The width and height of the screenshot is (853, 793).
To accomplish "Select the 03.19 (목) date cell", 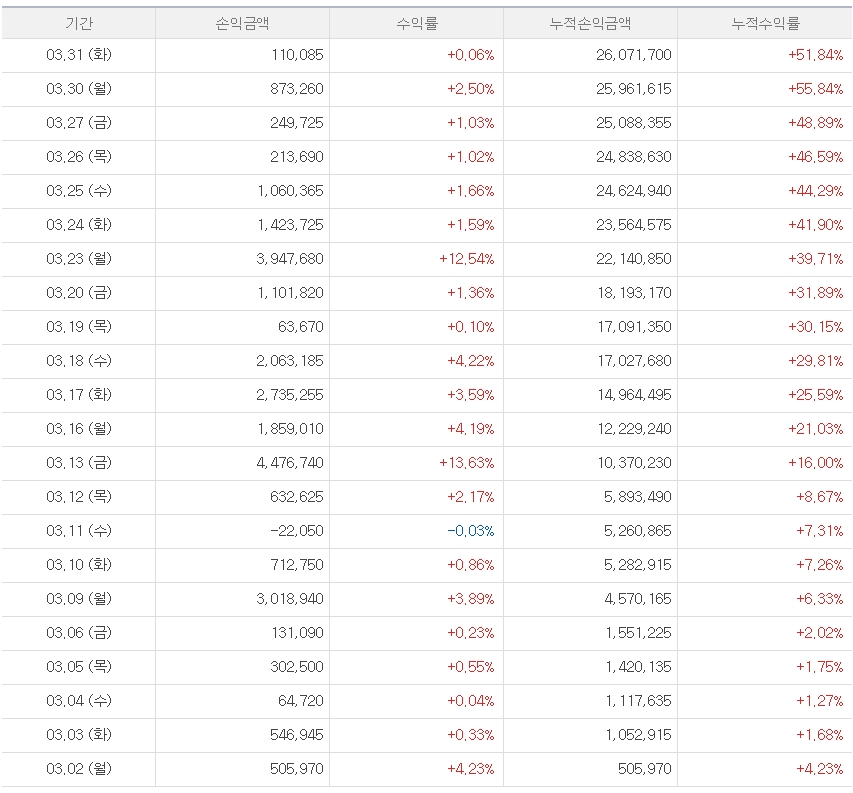I will pyautogui.click(x=79, y=327).
